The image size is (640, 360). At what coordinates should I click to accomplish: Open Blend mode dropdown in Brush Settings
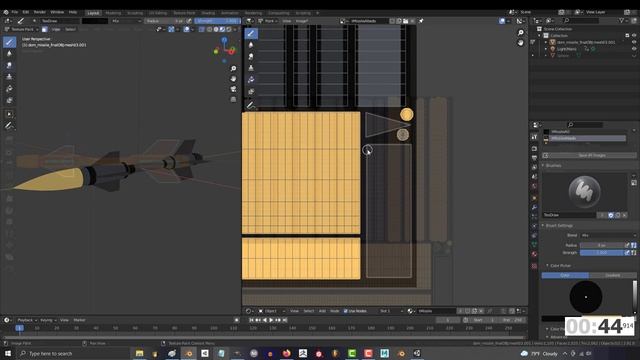pos(608,236)
